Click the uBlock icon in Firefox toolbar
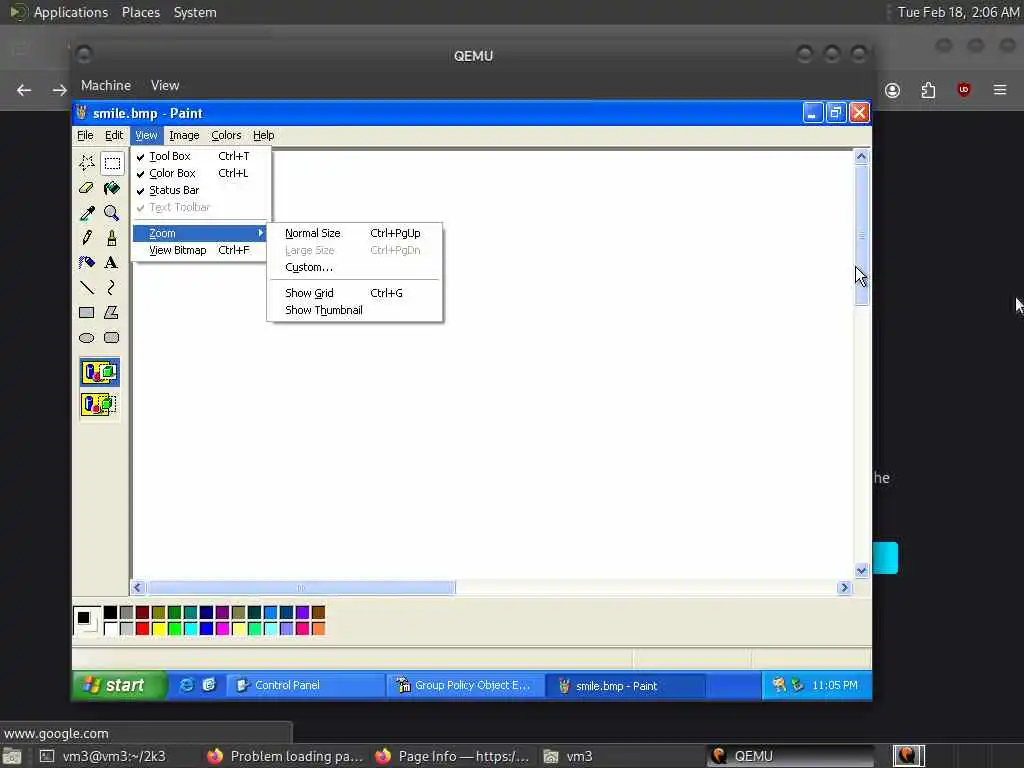 [x=963, y=89]
